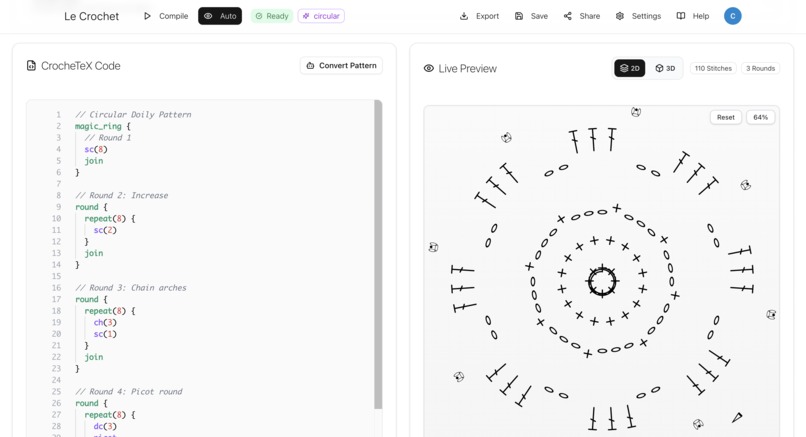This screenshot has width=806, height=437.
Task: Click the Settings gear icon
Action: coord(620,16)
